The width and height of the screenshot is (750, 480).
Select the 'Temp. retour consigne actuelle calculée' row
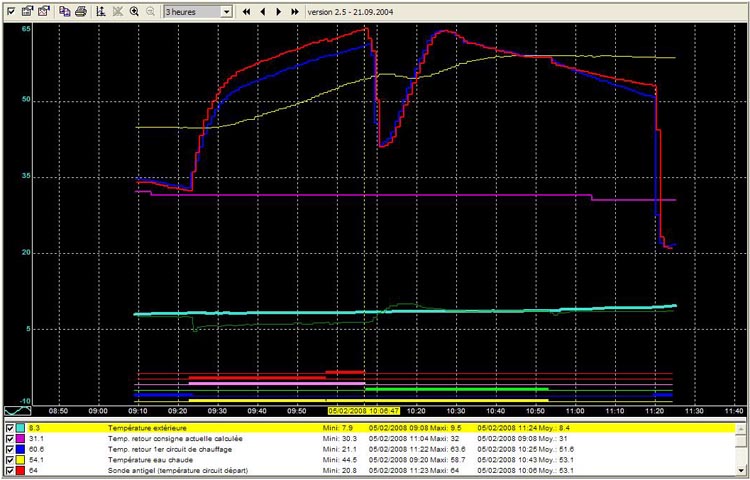(x=180, y=438)
